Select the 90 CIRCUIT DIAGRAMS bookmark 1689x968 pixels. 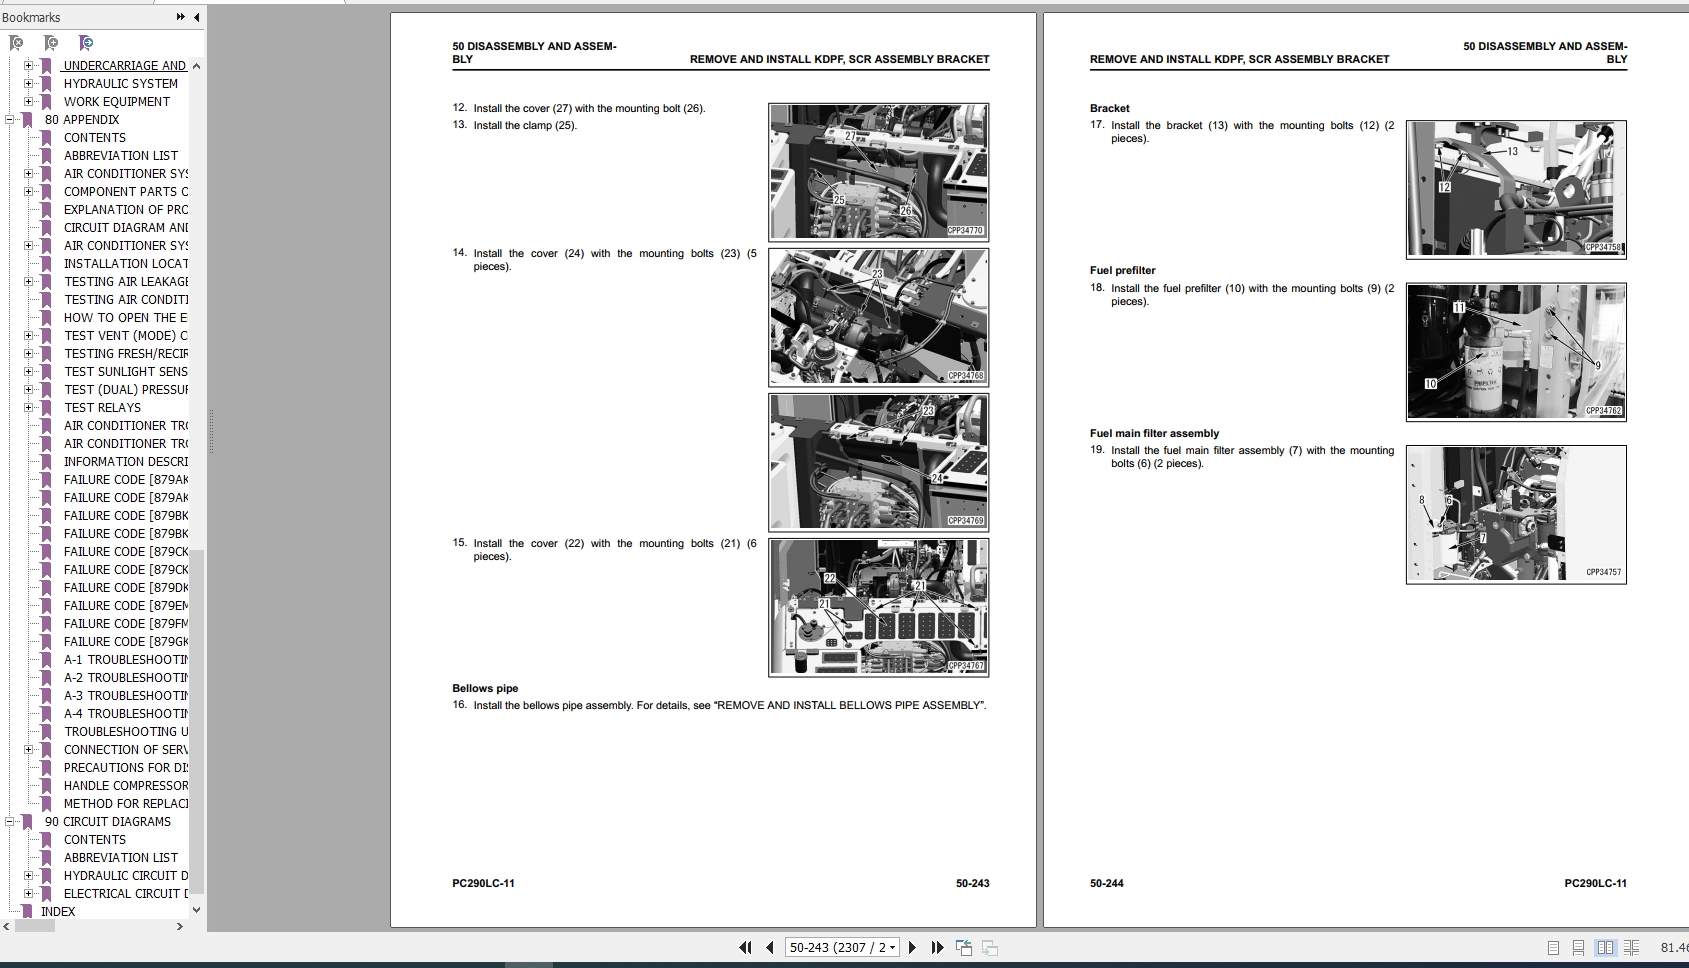coord(108,822)
